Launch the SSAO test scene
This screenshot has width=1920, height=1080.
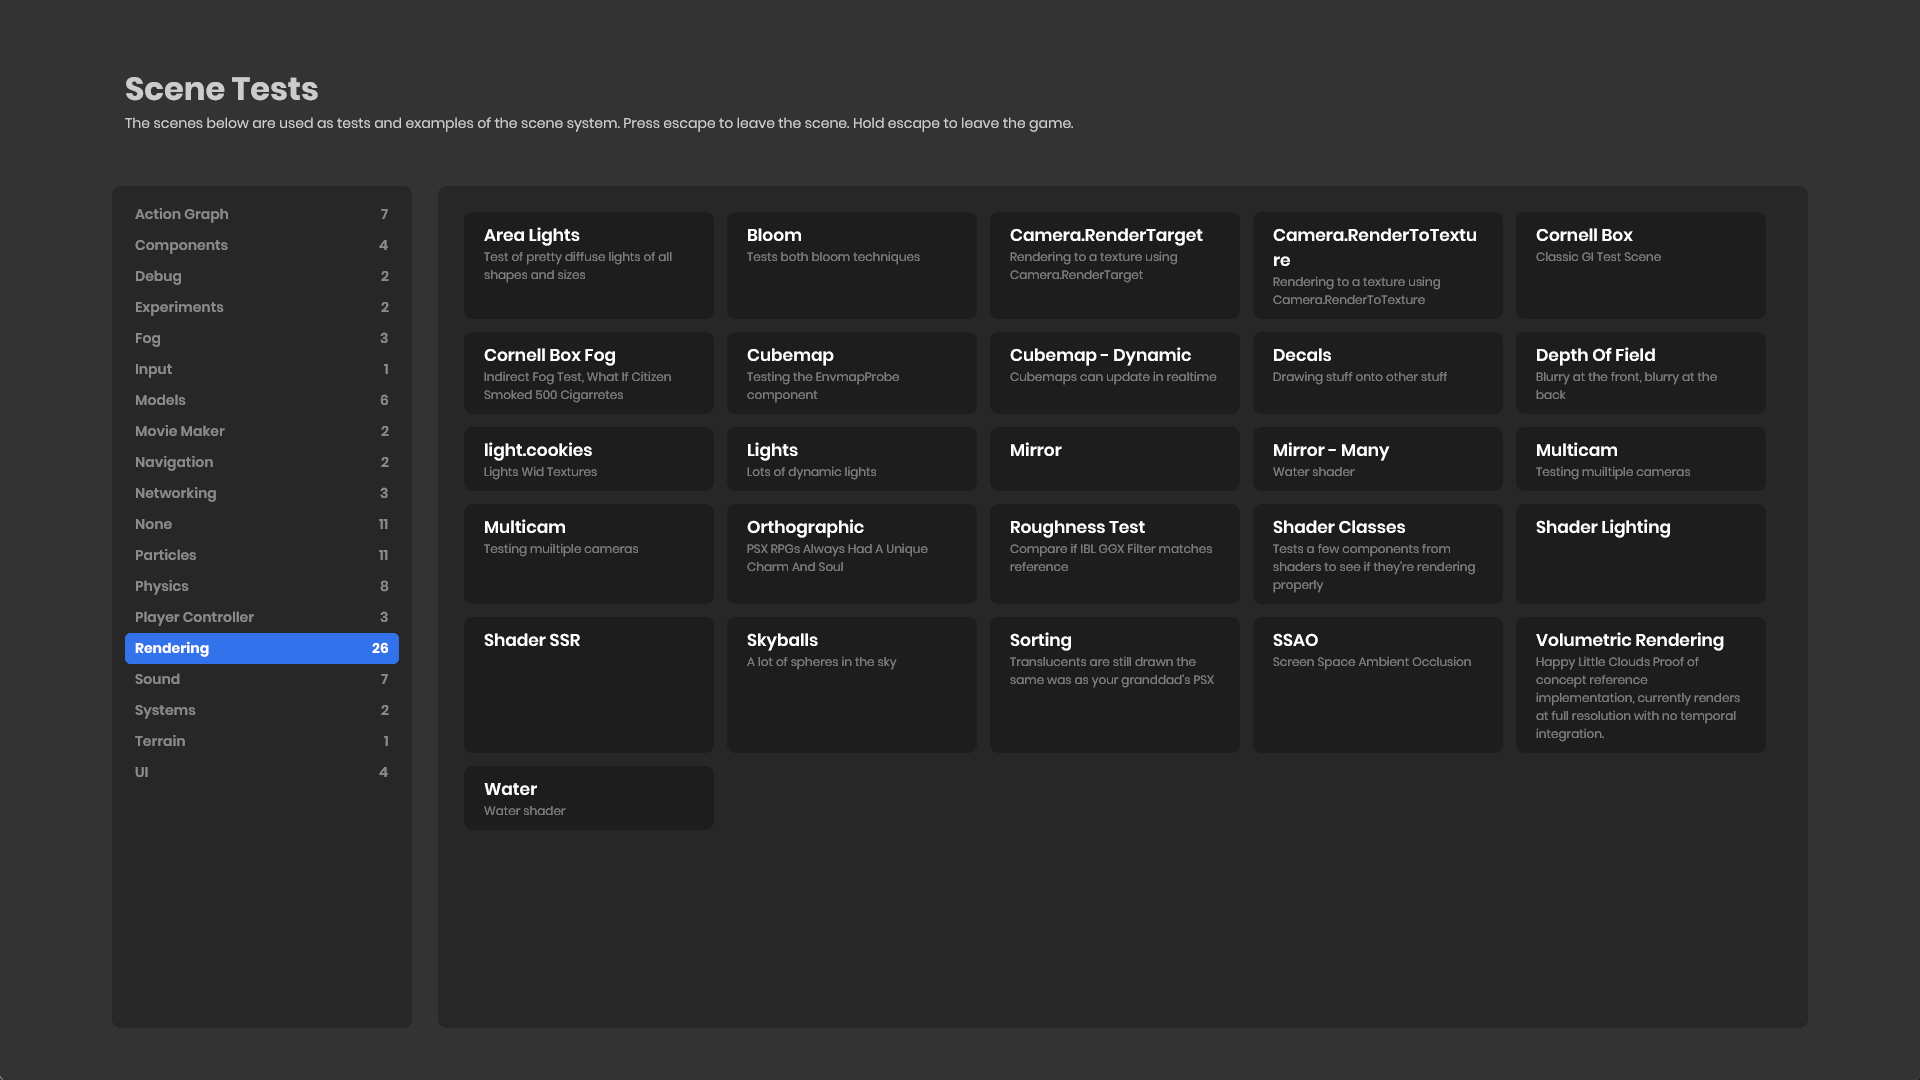click(1377, 684)
